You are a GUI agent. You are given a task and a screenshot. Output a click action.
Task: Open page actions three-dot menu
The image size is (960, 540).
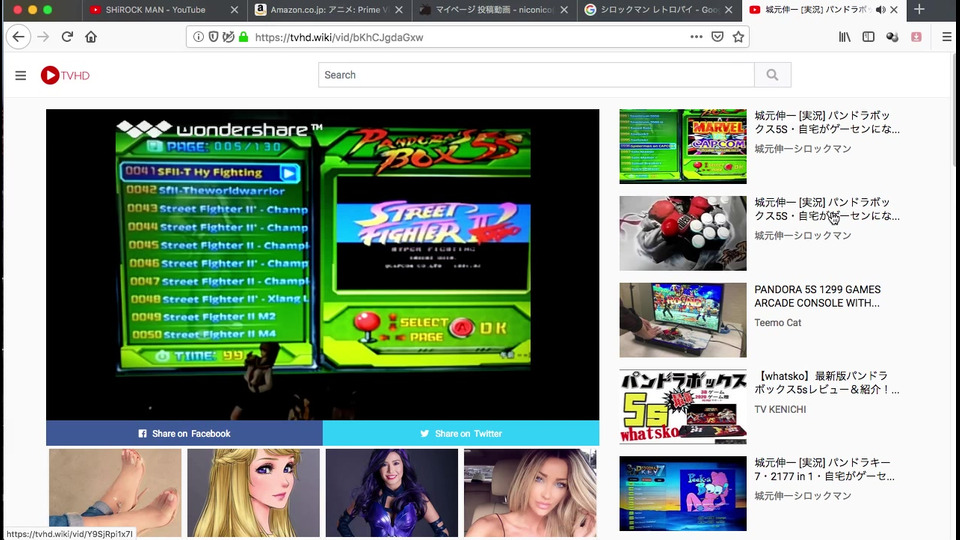tap(696, 37)
